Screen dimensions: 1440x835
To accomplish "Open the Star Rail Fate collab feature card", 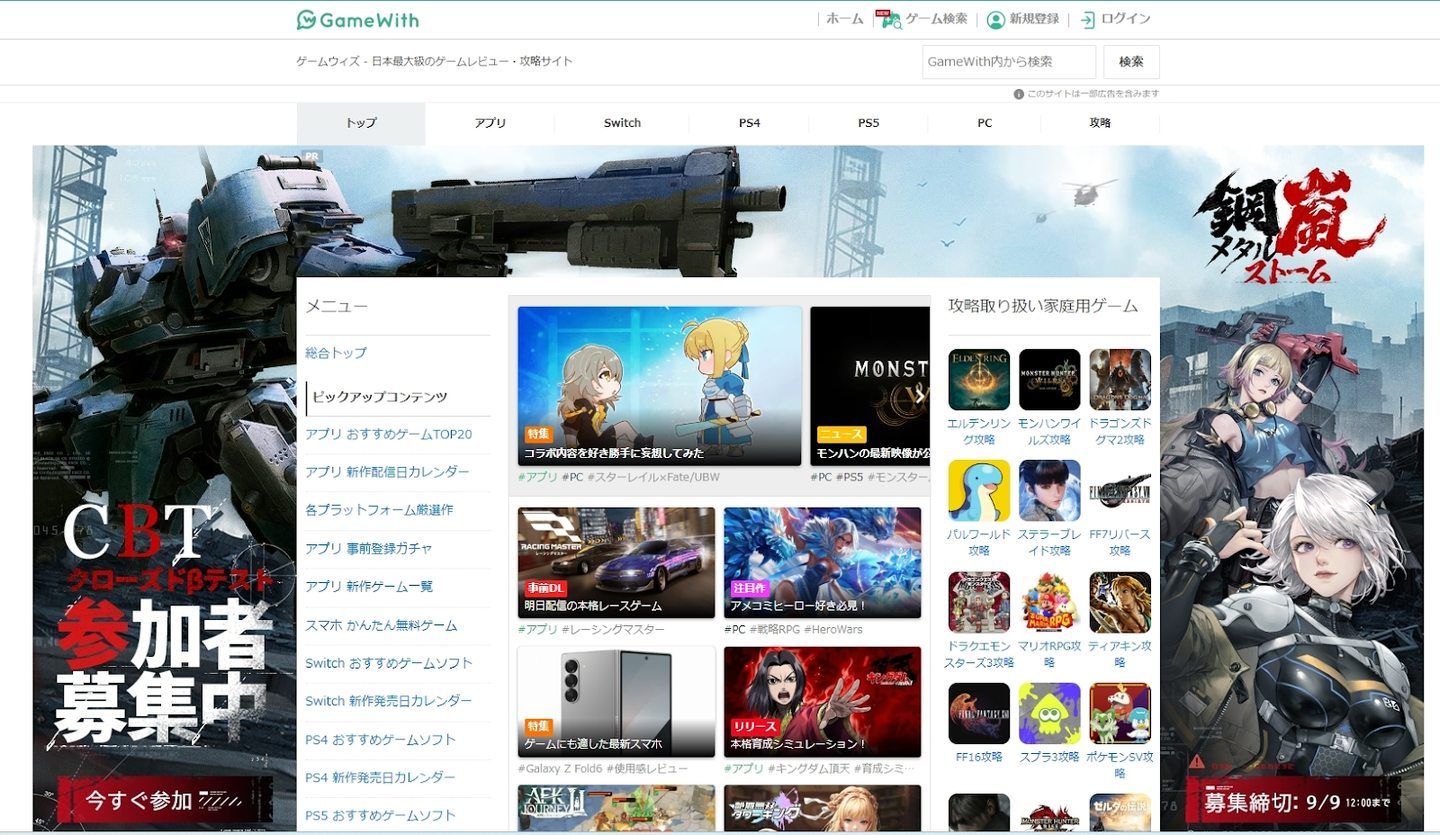I will (x=660, y=386).
